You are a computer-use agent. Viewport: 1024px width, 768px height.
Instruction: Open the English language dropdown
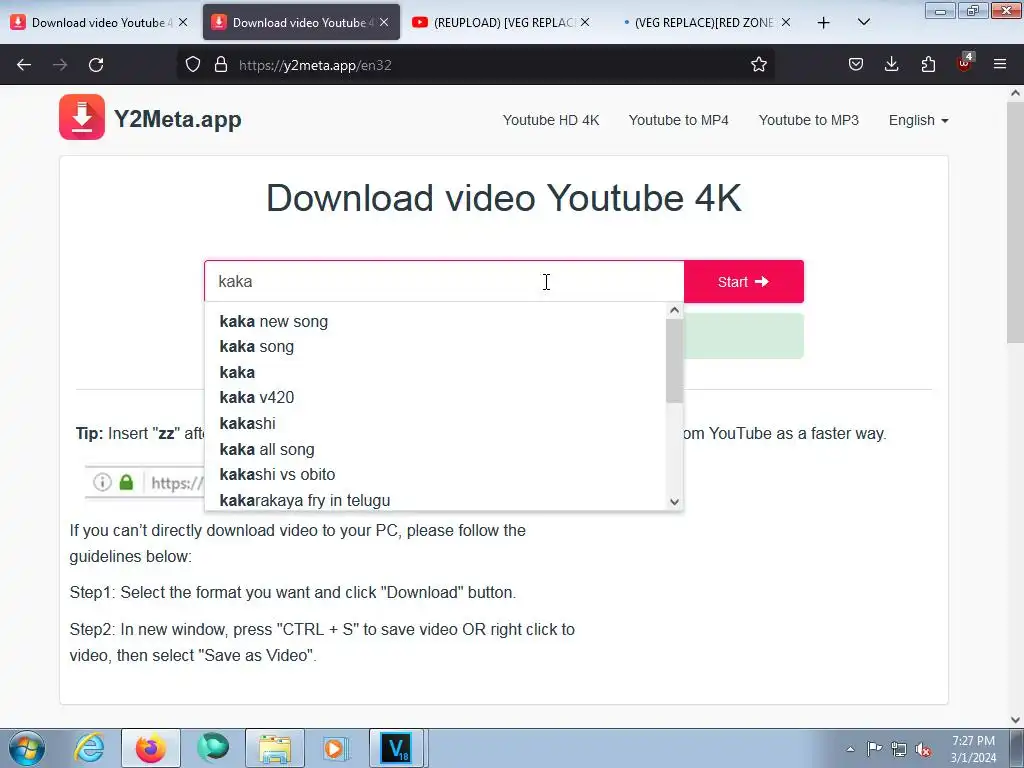[x=918, y=120]
